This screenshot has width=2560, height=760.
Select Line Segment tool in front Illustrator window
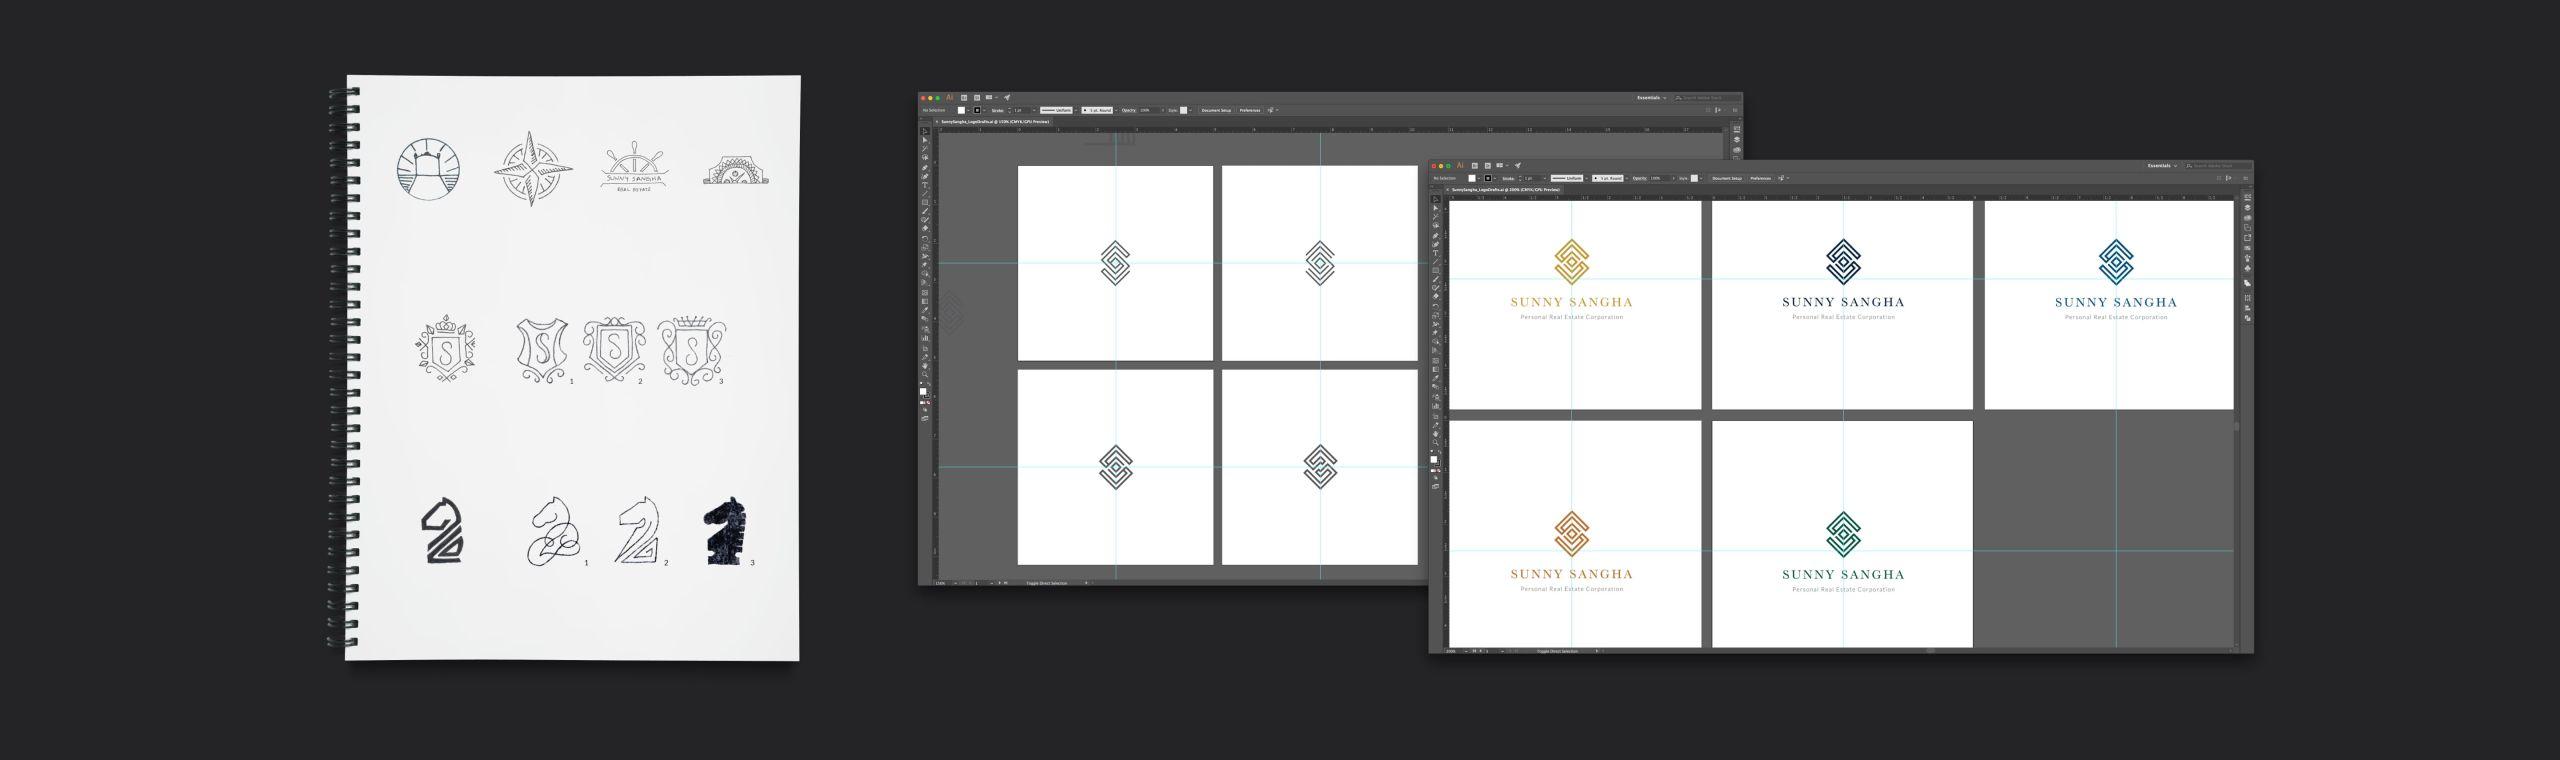pyautogui.click(x=1436, y=261)
